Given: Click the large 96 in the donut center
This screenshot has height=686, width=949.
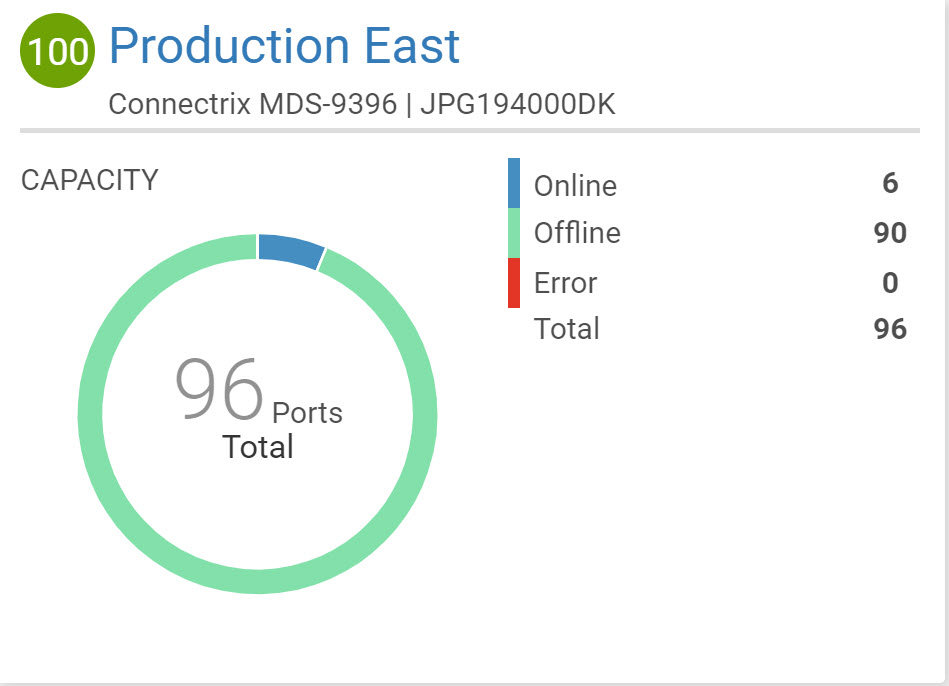Looking at the screenshot, I should (x=219, y=389).
